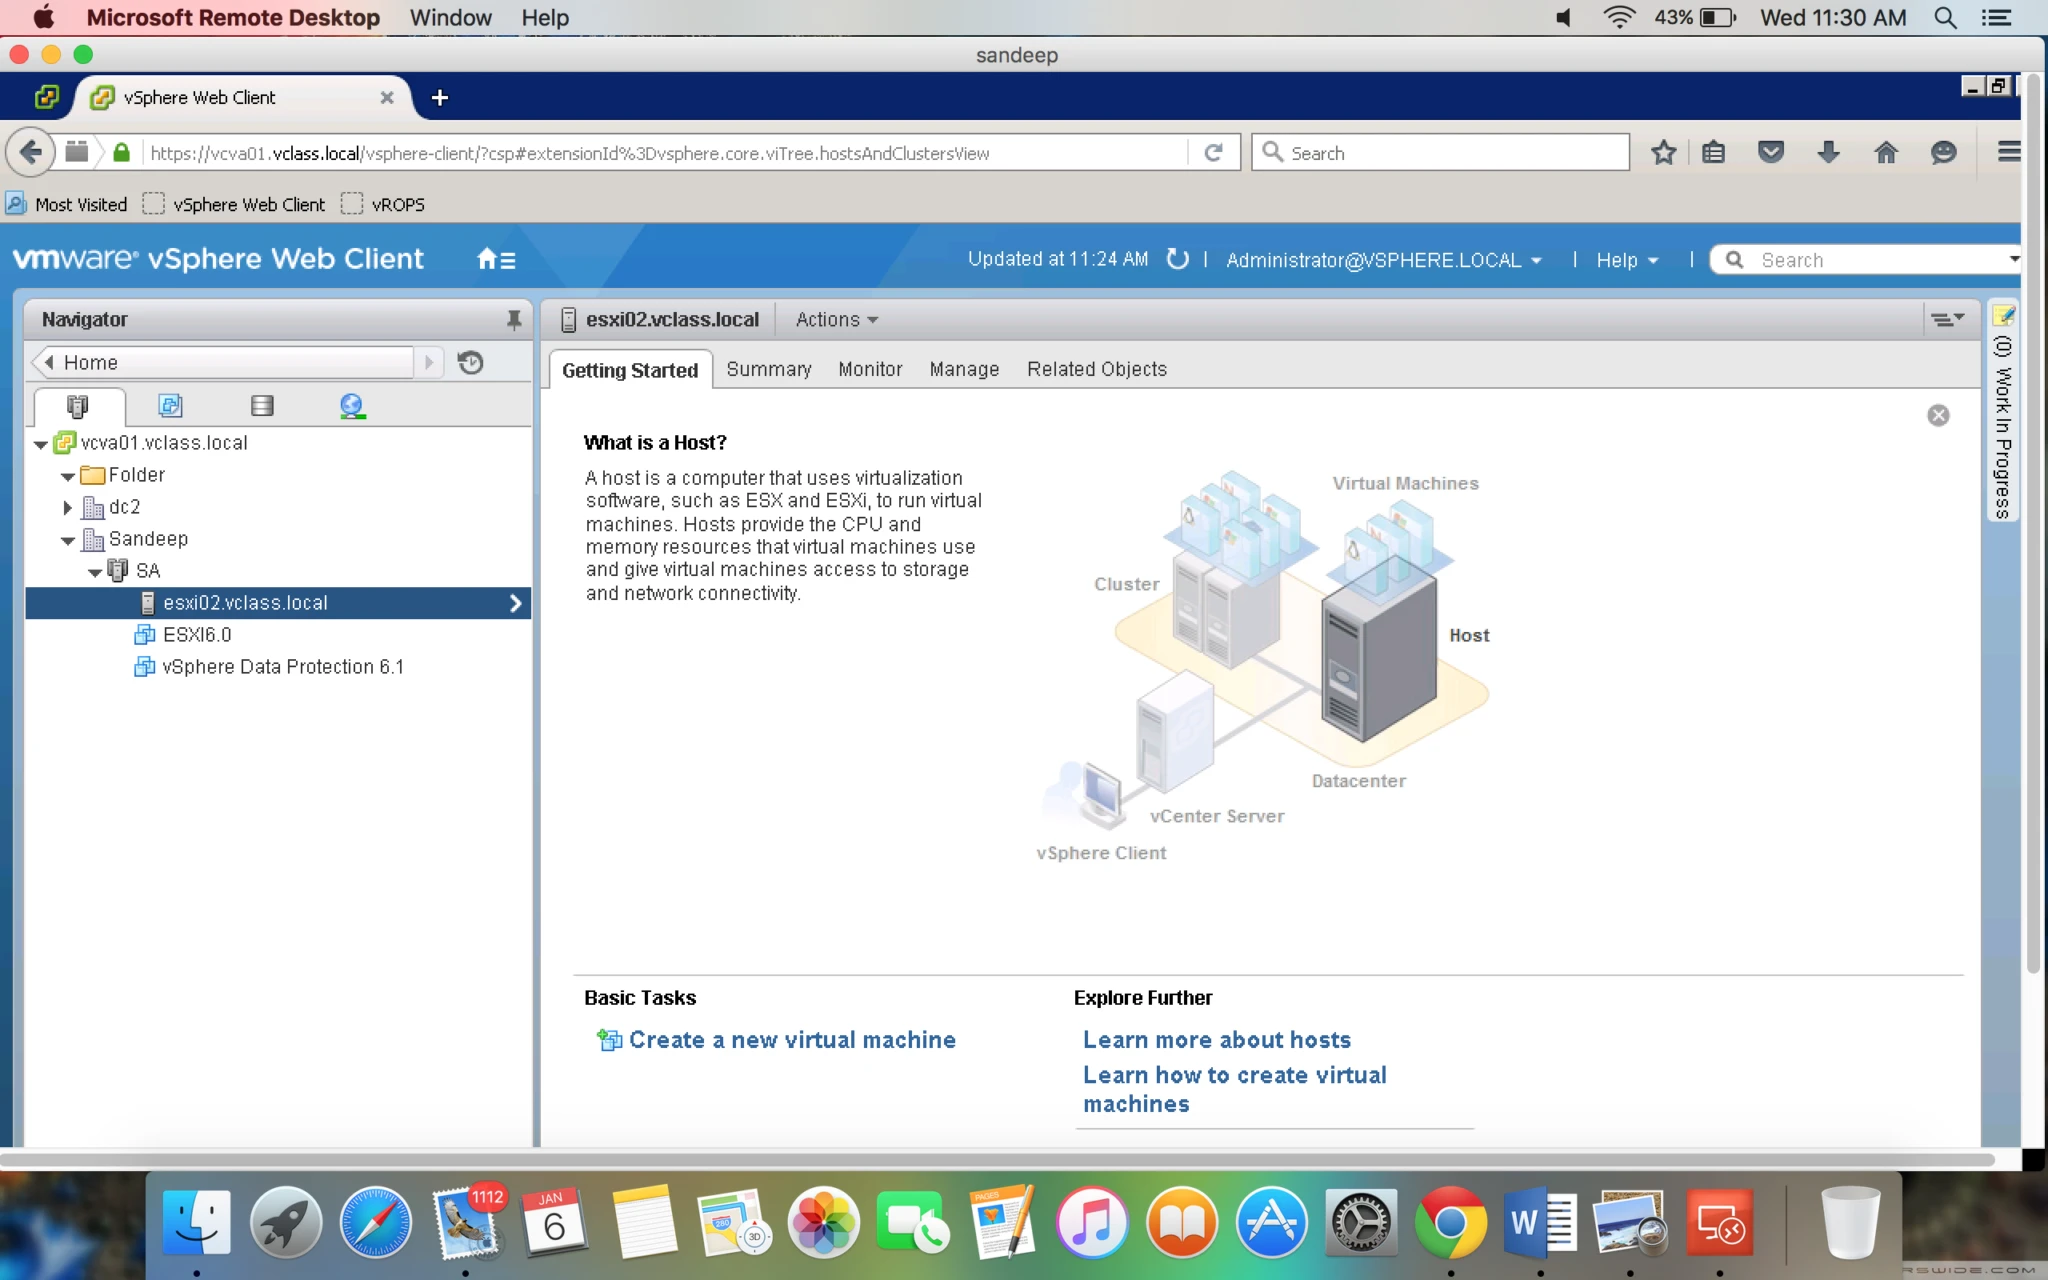Open Finder from the dock
2048x1280 pixels.
click(x=196, y=1222)
